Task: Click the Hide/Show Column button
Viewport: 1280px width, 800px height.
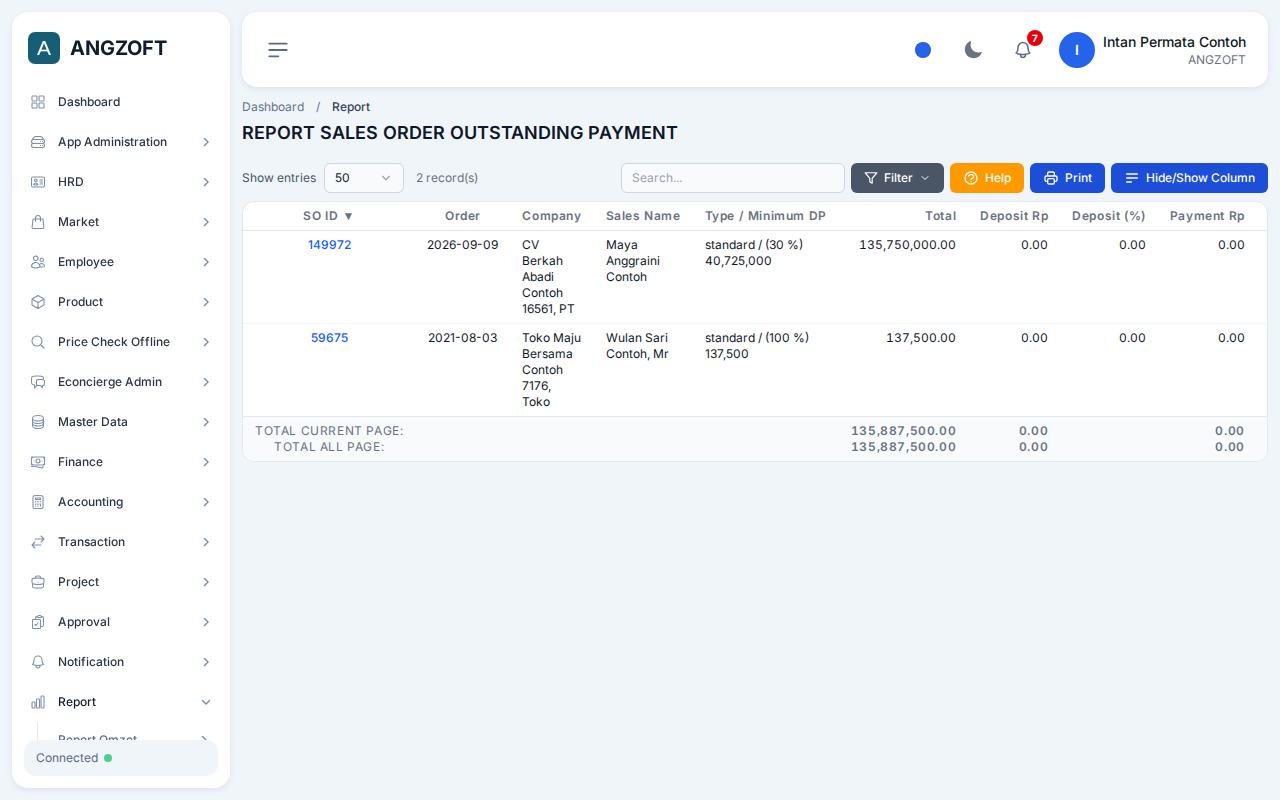Action: pos(1189,178)
